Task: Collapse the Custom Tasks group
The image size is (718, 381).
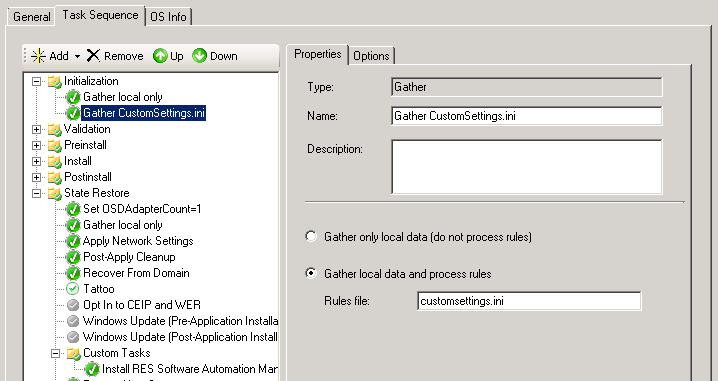Action: (55, 354)
